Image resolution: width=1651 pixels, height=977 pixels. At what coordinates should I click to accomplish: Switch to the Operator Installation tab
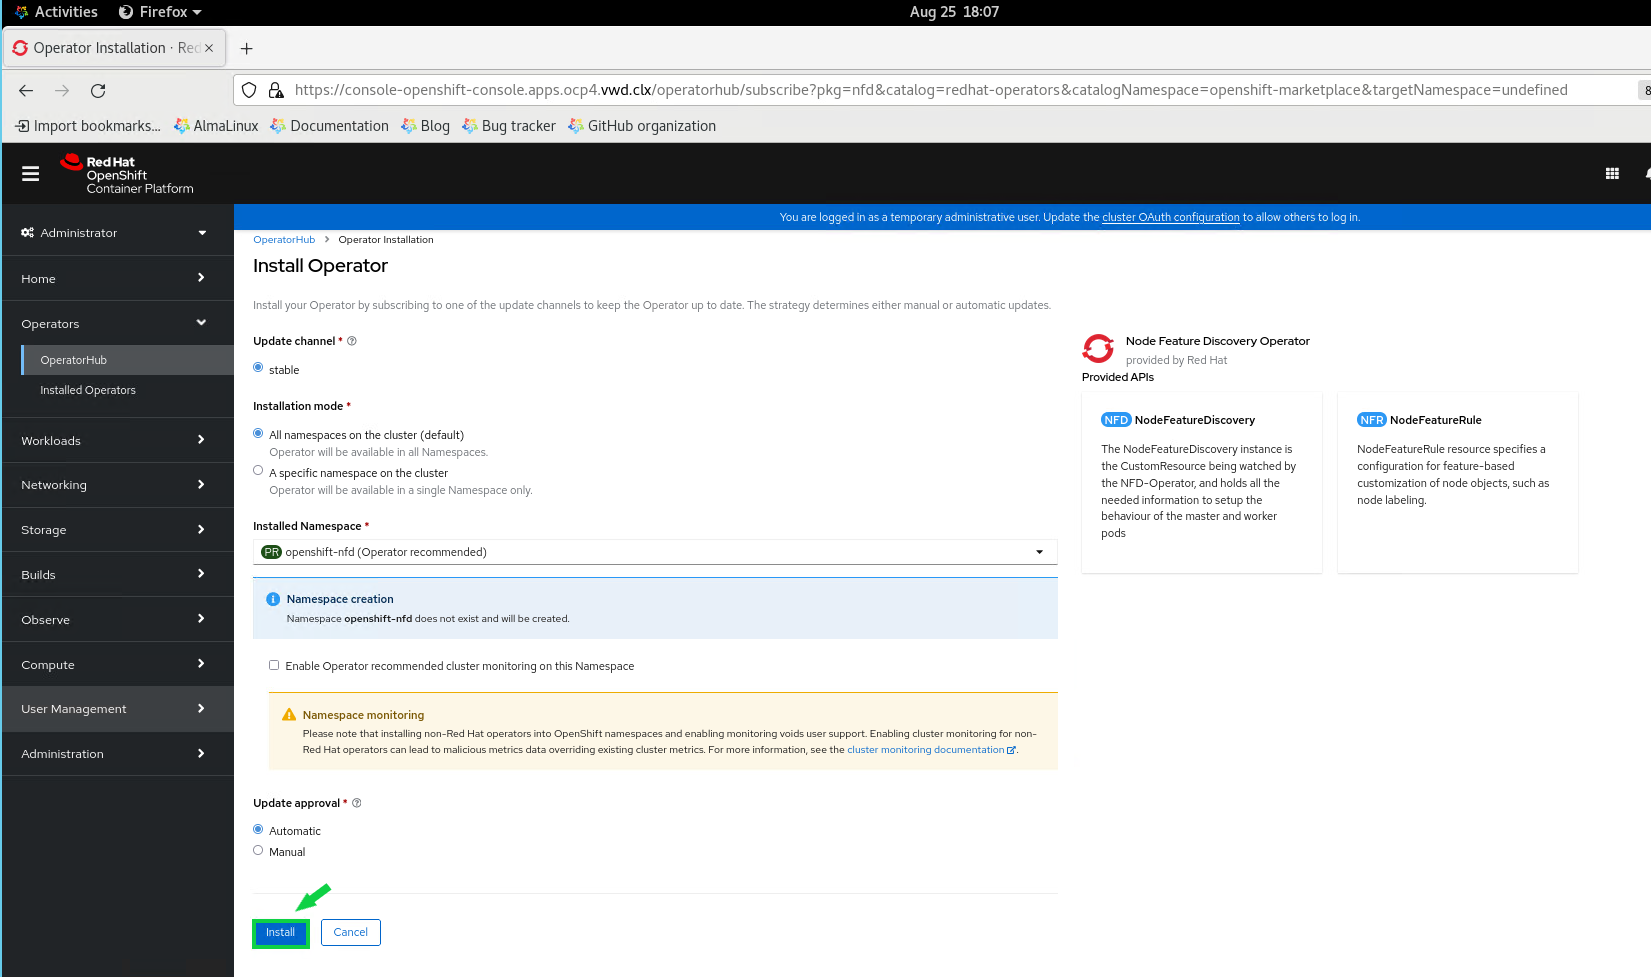point(114,48)
